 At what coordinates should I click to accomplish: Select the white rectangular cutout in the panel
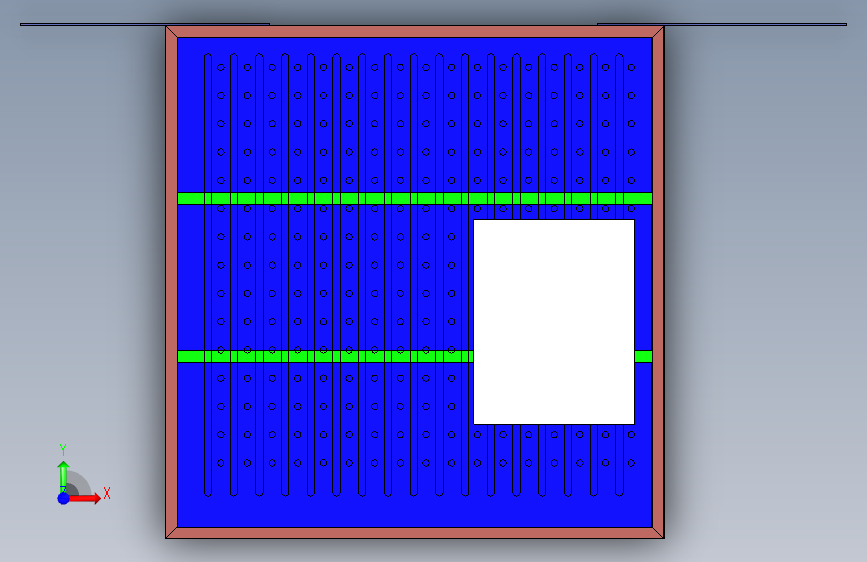click(x=553, y=322)
